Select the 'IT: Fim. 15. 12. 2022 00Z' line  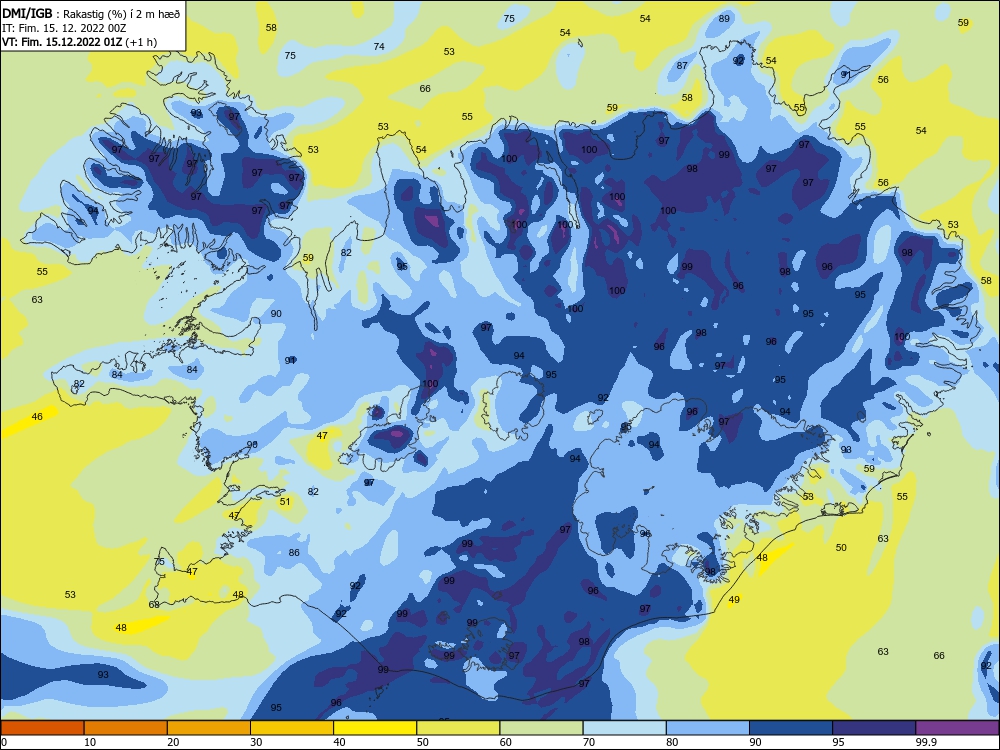[x=64, y=29]
